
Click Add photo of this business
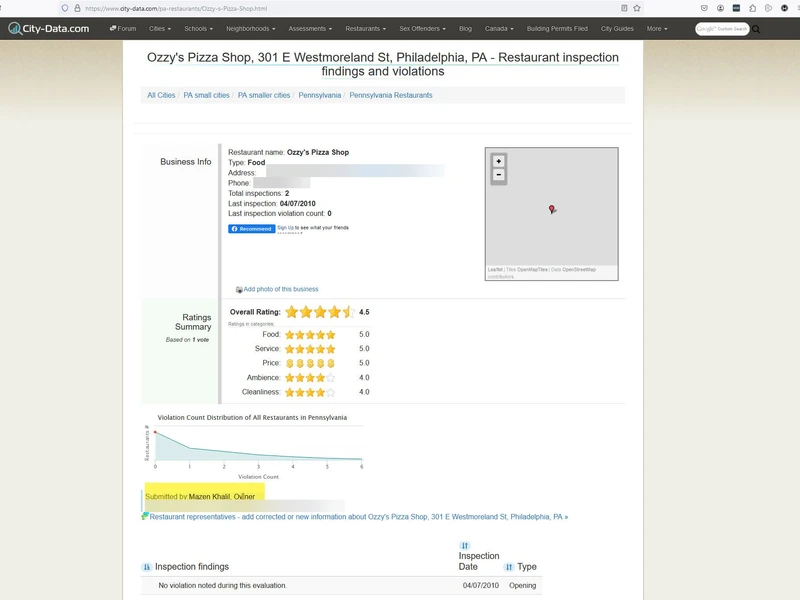[x=281, y=289]
